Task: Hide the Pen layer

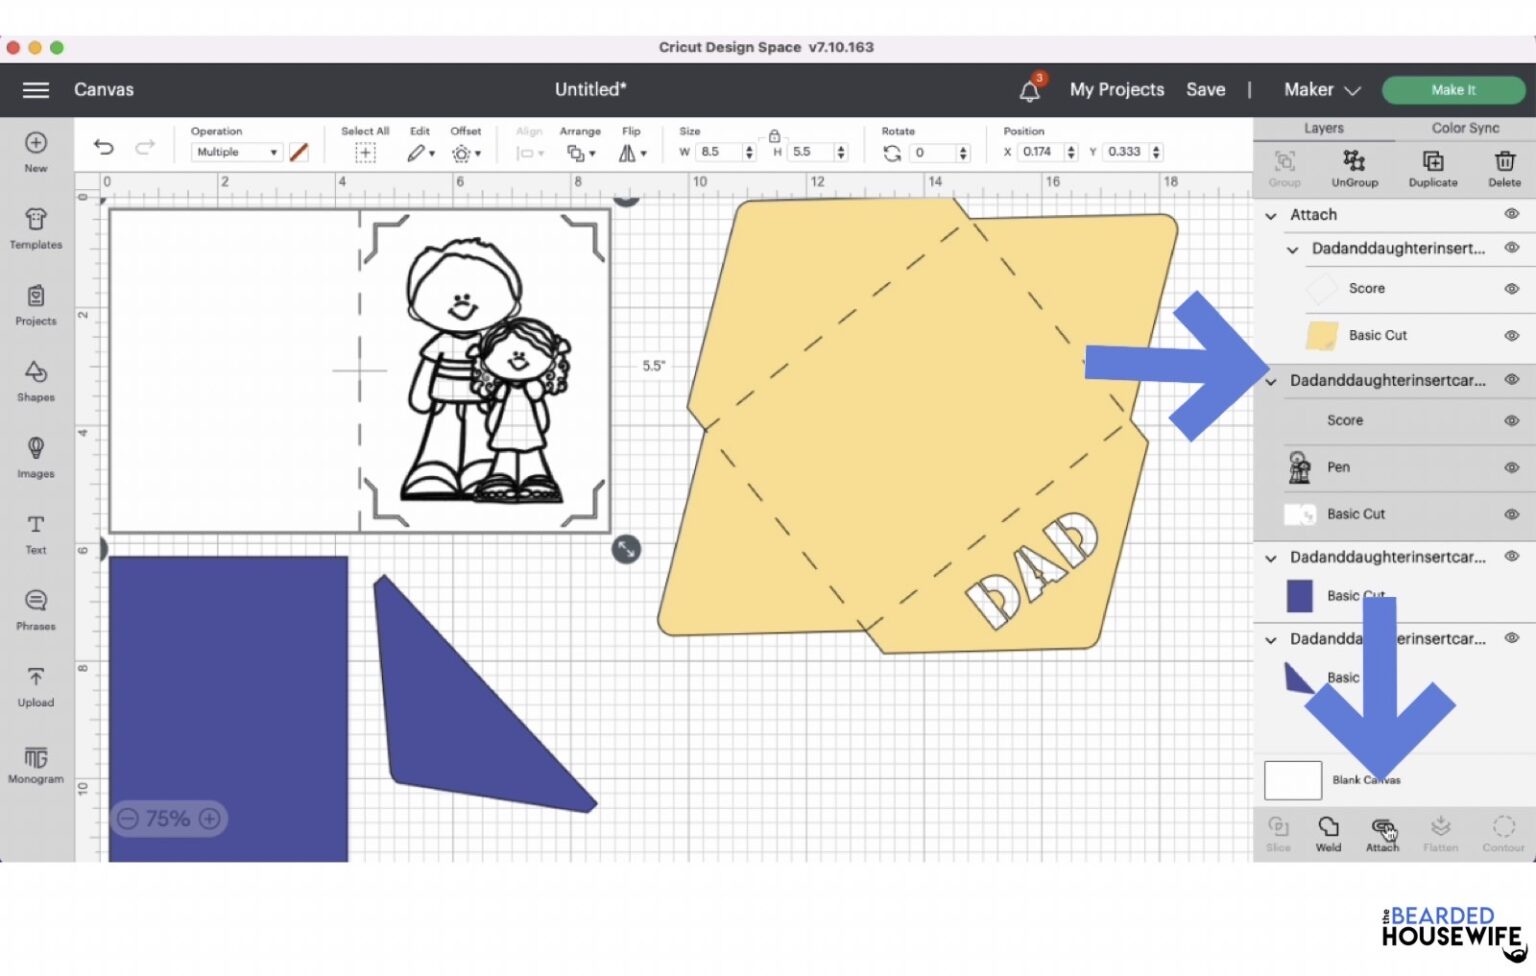Action: click(x=1511, y=467)
